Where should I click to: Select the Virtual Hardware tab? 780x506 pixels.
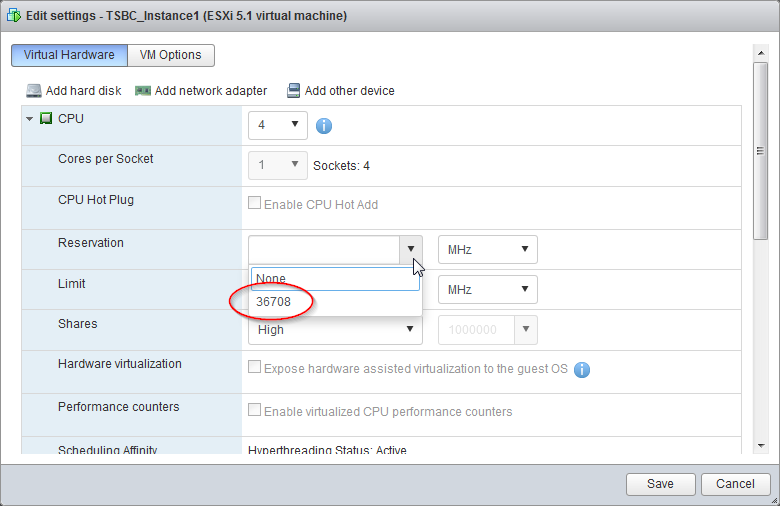[x=69, y=55]
